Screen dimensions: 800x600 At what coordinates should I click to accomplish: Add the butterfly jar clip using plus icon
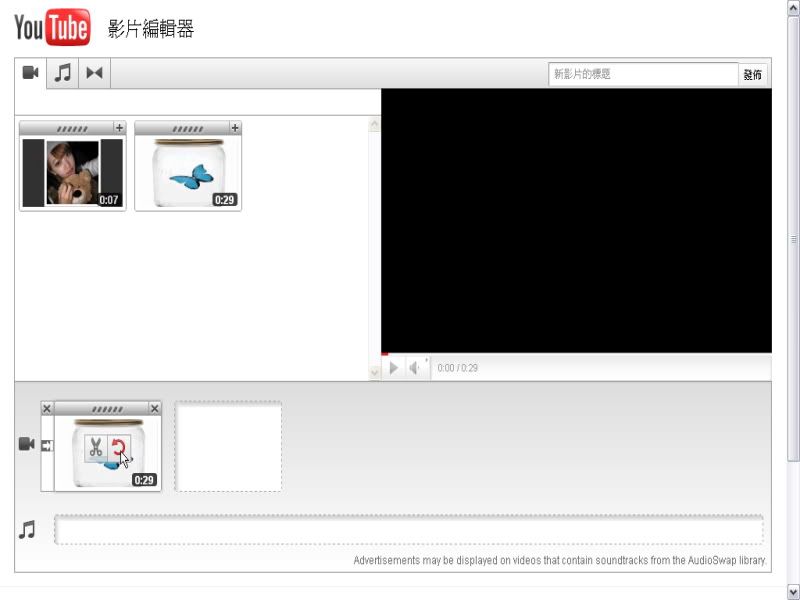coord(235,128)
